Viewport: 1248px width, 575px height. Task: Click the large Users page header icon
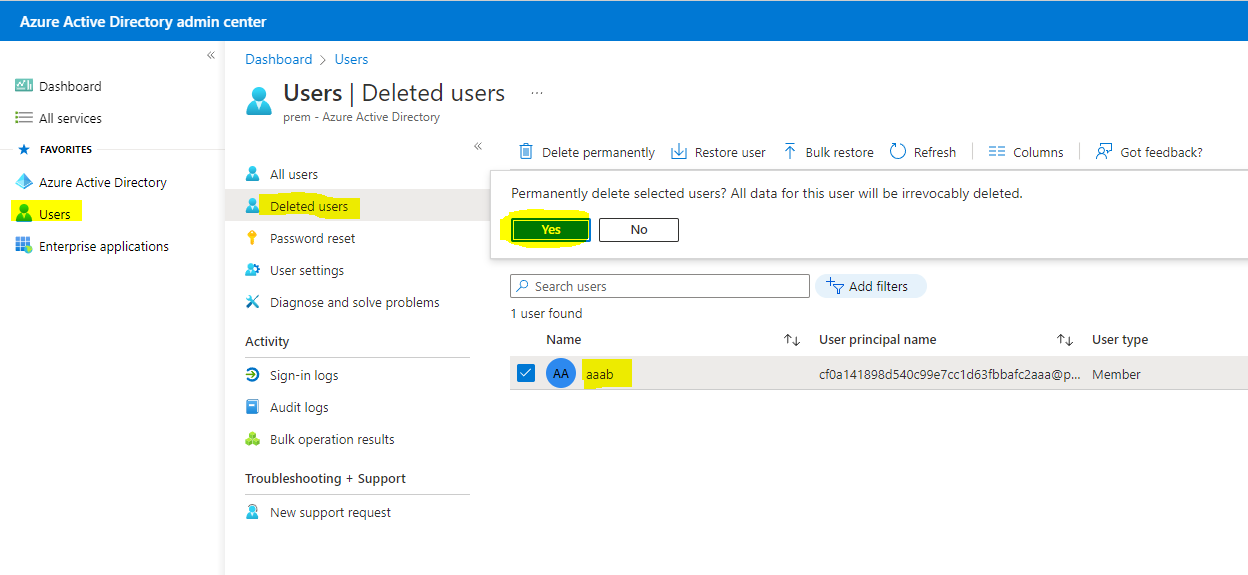(x=259, y=101)
